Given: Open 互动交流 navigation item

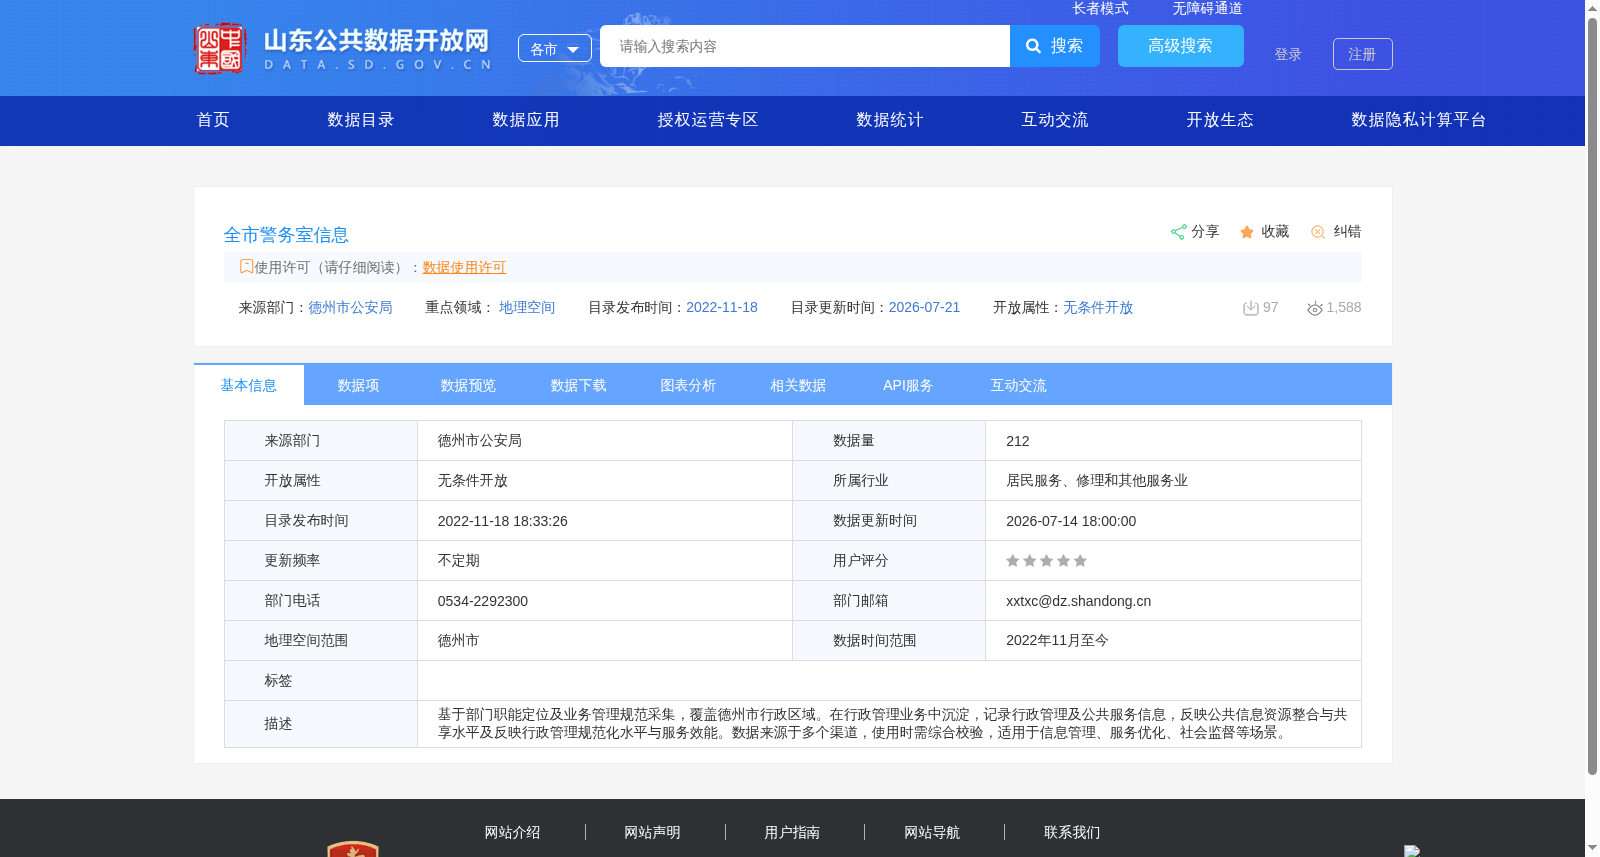Looking at the screenshot, I should 1055,120.
